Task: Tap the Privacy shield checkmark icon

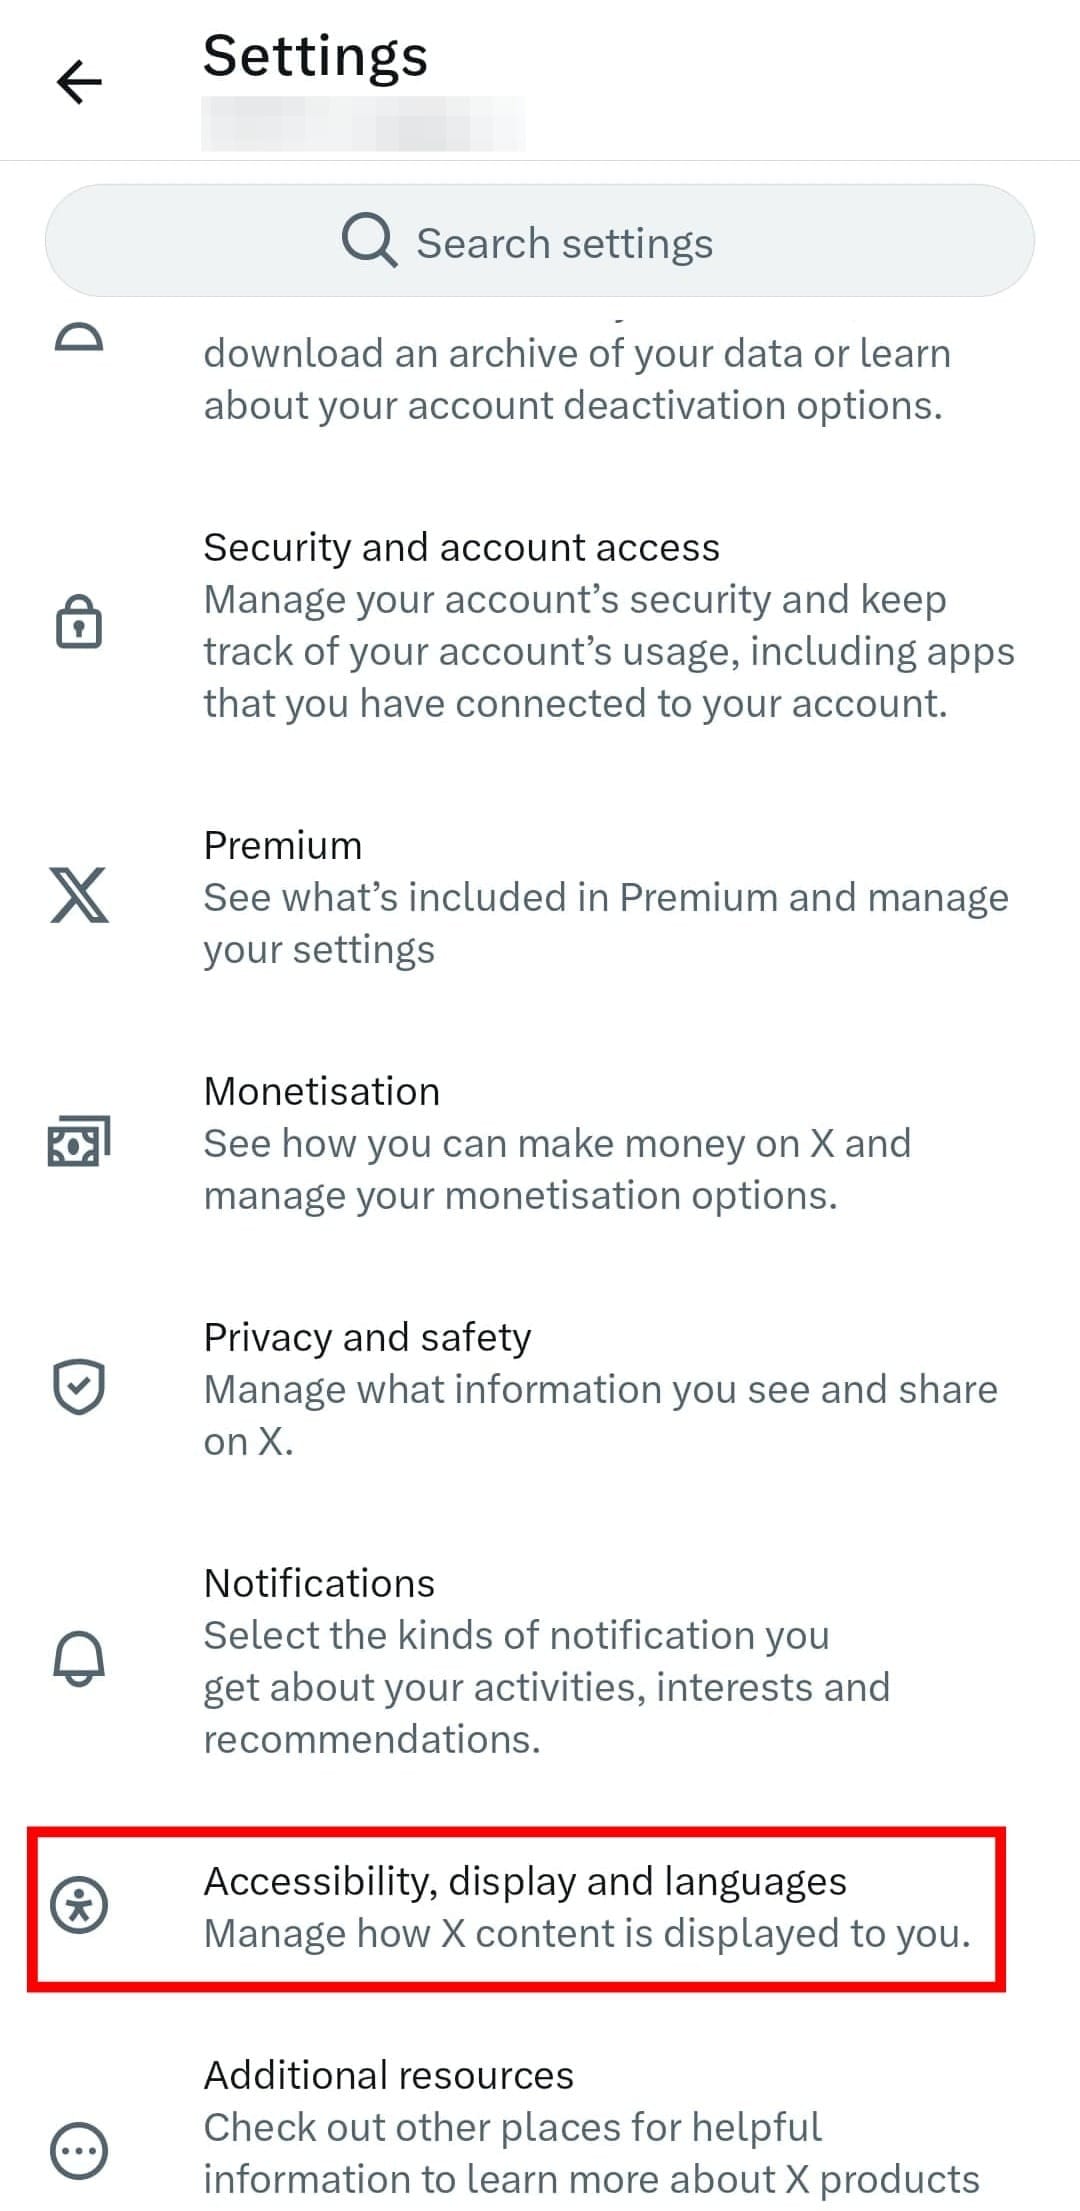Action: point(79,1387)
